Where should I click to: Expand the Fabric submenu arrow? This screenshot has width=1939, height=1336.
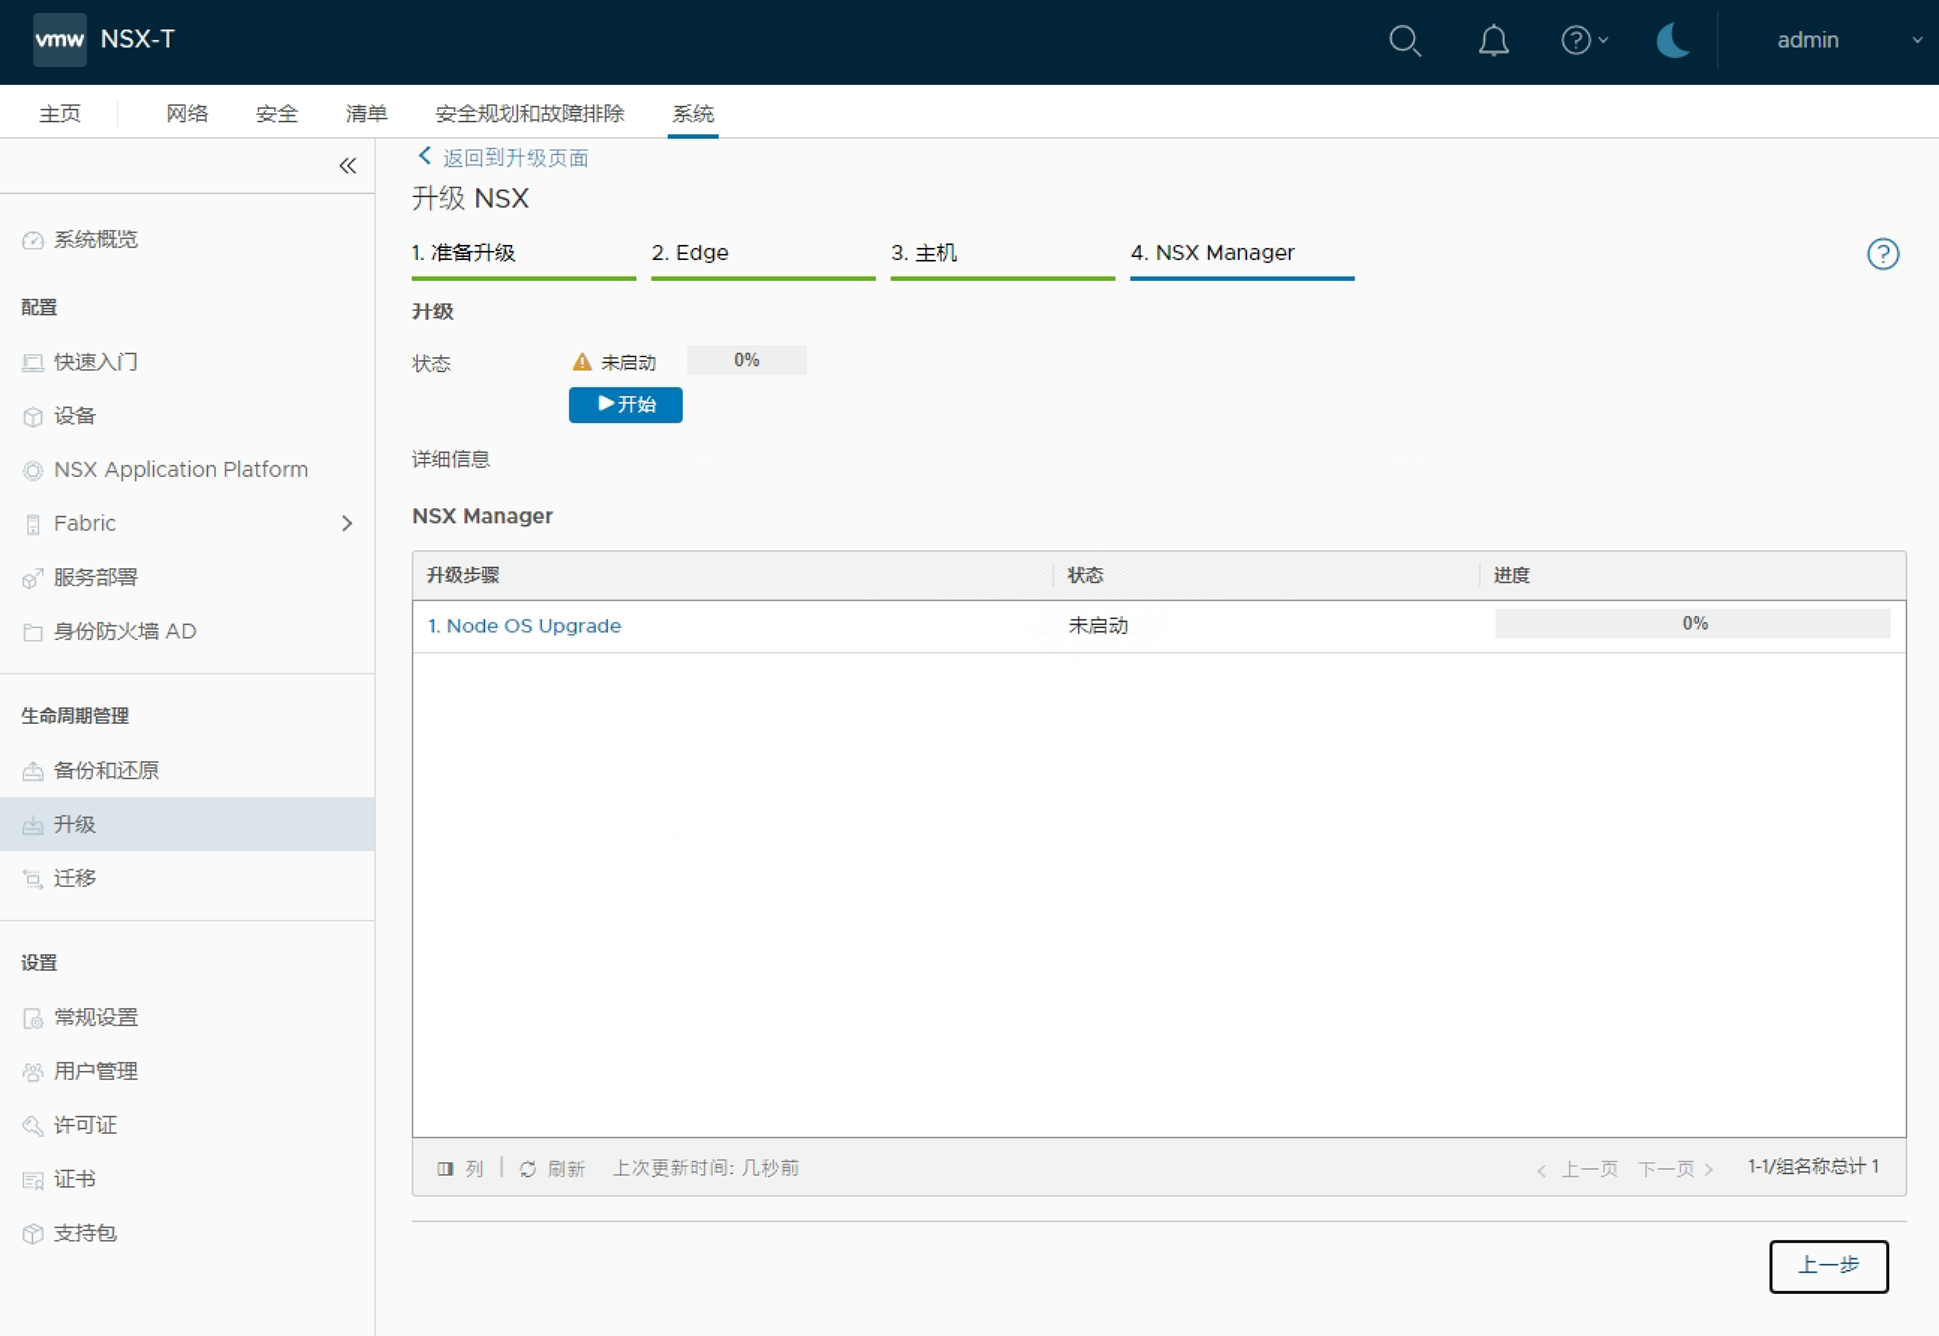click(347, 524)
